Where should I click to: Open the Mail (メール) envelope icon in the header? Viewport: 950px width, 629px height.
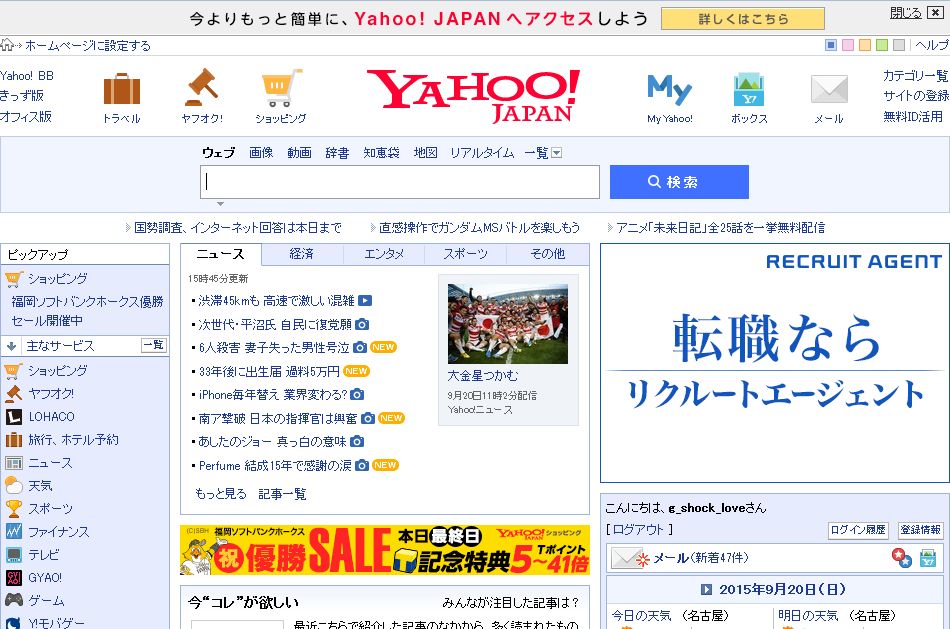click(829, 90)
